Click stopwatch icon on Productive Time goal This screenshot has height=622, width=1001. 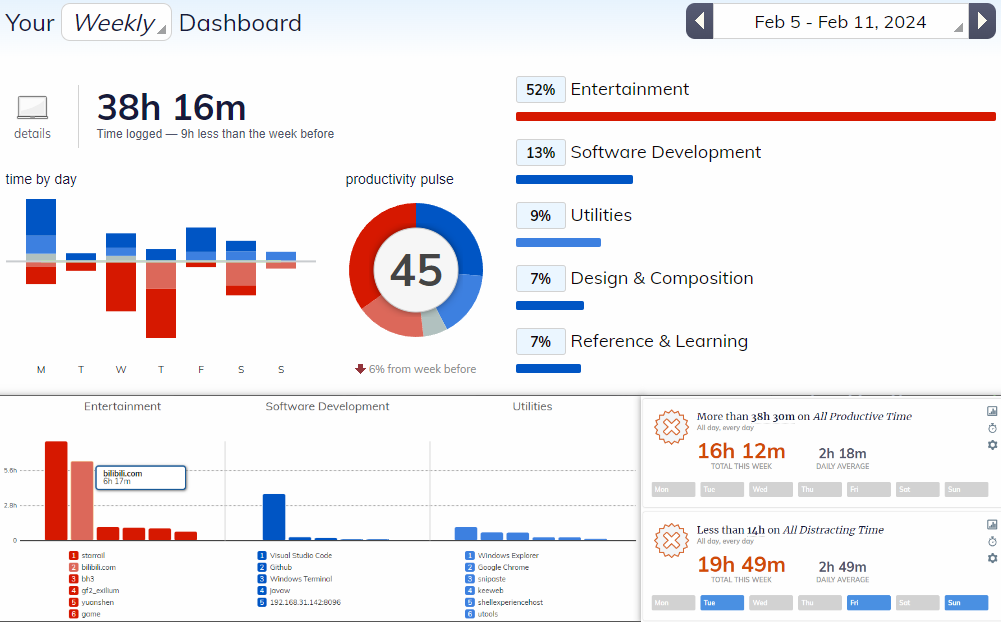[992, 428]
